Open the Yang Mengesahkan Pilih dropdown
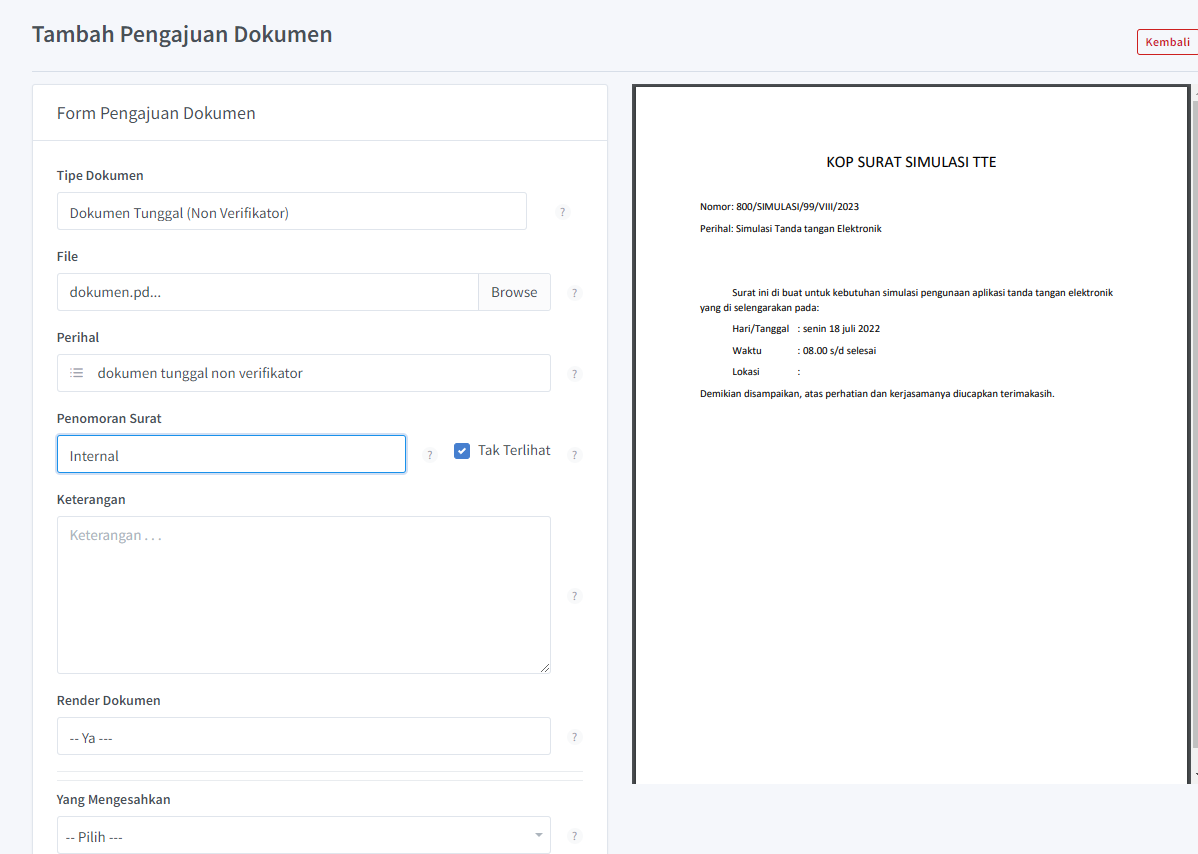The height and width of the screenshot is (854, 1198). [303, 836]
